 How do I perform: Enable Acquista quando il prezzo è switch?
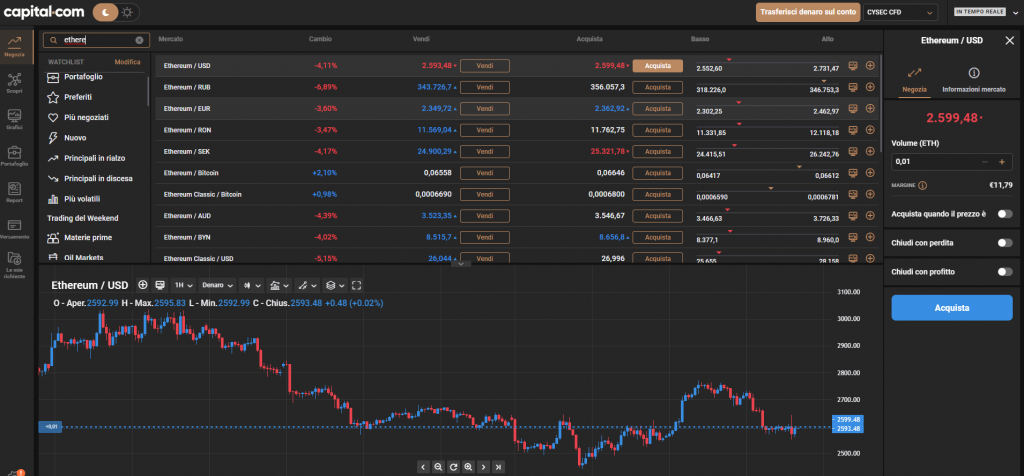(1004, 214)
